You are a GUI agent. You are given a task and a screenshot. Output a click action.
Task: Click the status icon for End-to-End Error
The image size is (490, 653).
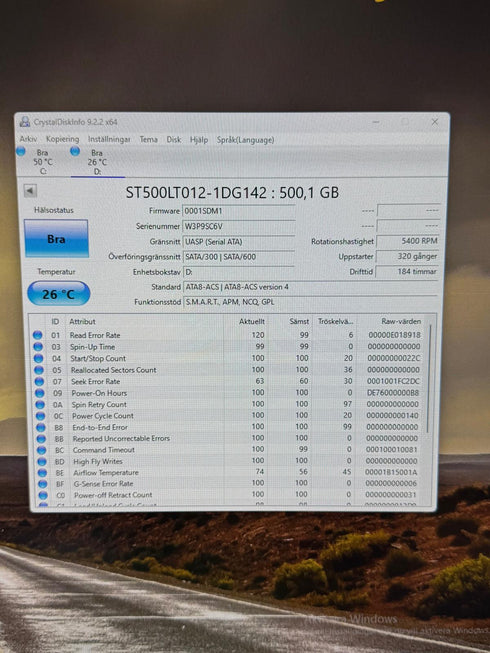41,427
